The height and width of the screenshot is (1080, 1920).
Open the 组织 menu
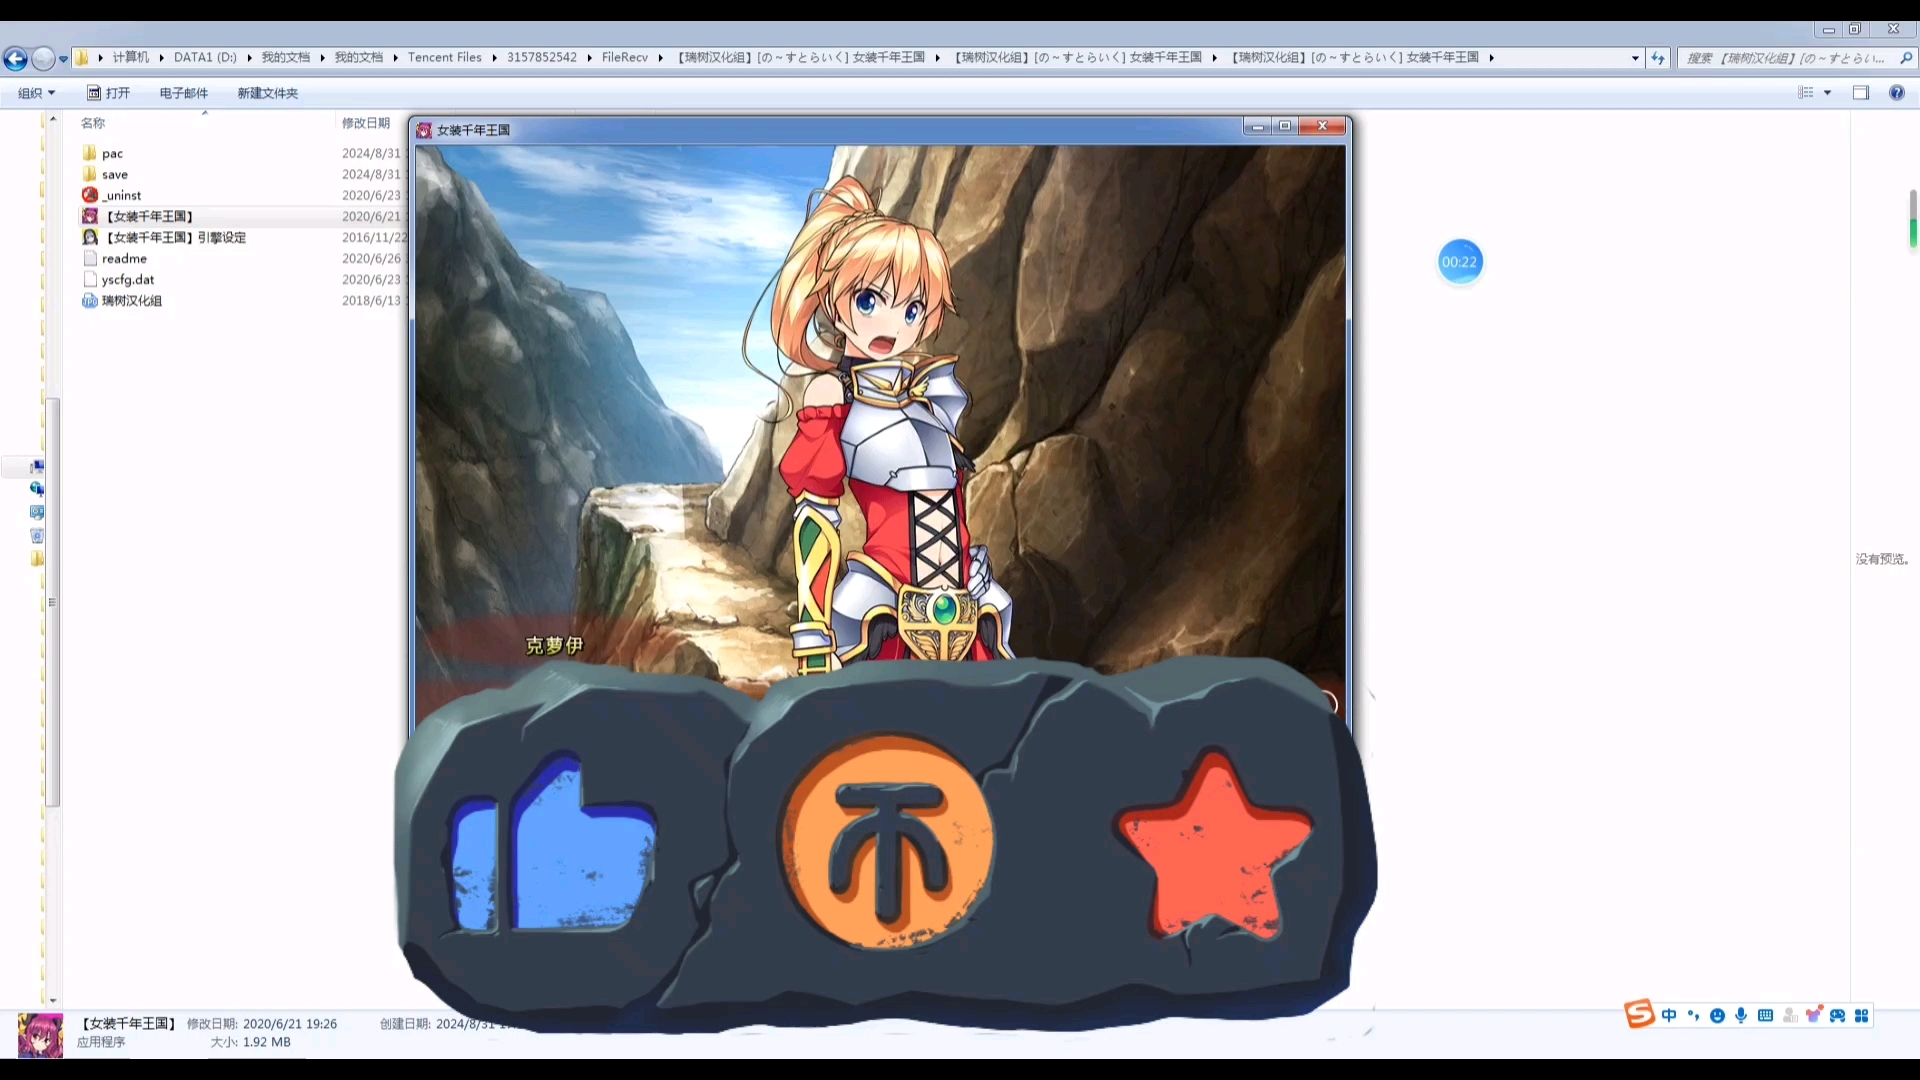click(x=36, y=93)
